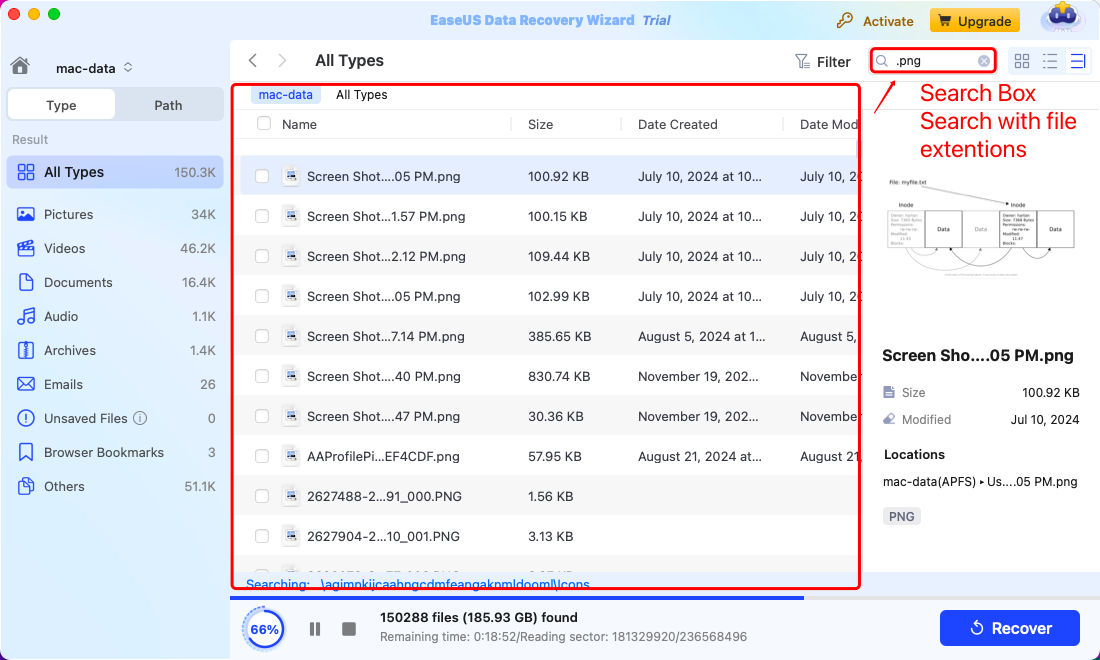Show Unsaved Files category
This screenshot has height=660, width=1100.
tap(115, 419)
